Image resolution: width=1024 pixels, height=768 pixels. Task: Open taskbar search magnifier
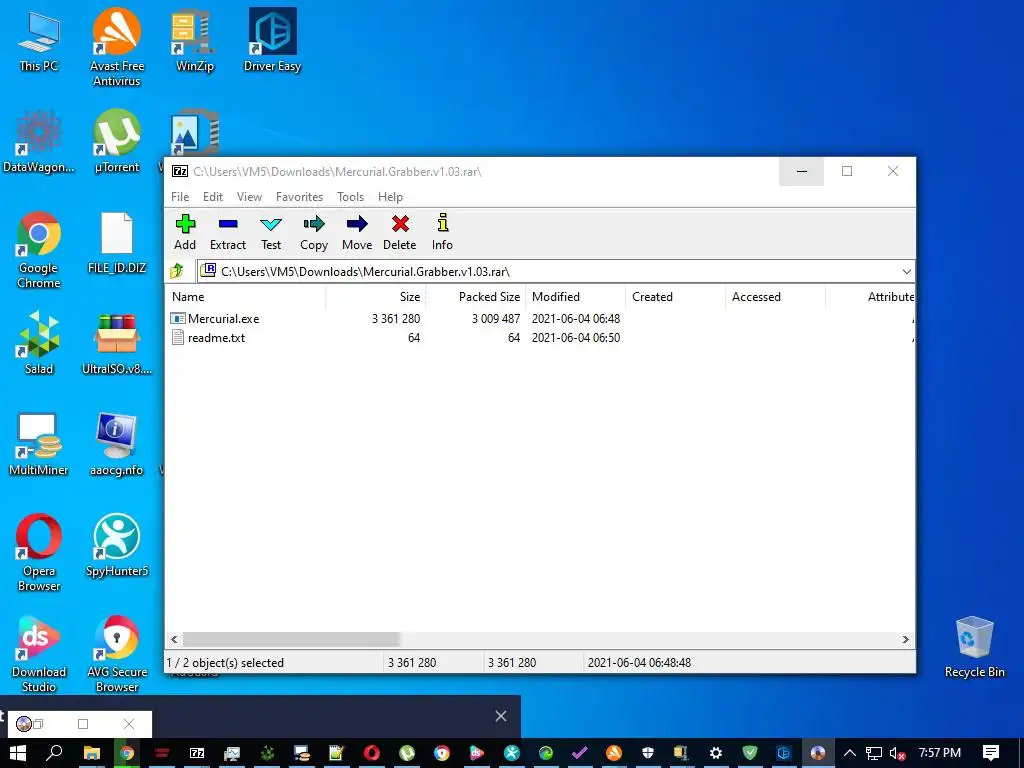(55, 753)
